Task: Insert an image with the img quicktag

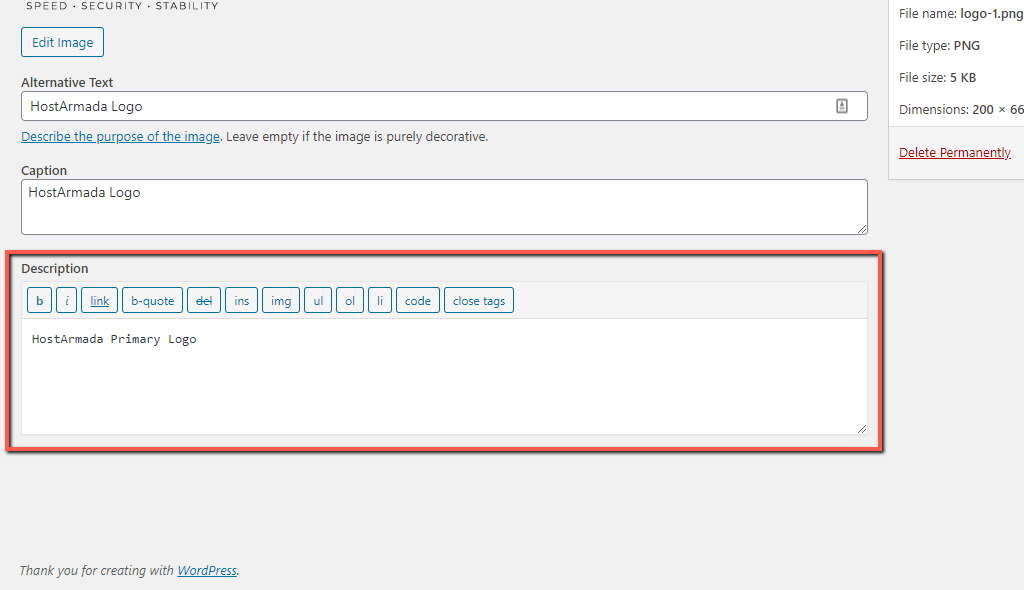Action: click(x=281, y=301)
